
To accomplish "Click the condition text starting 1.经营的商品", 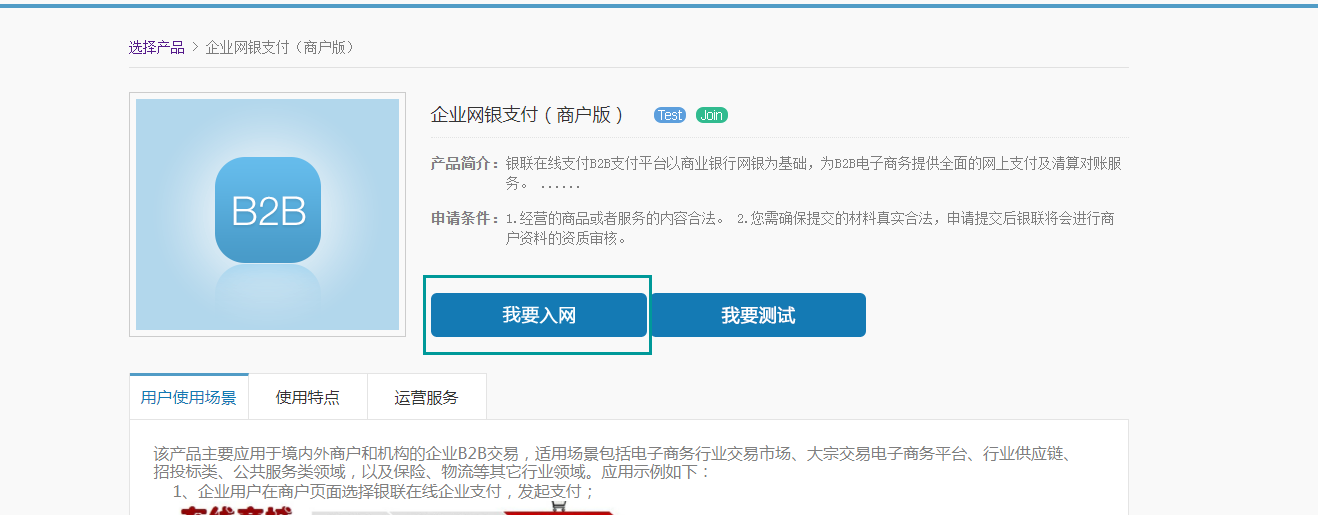I will tap(810, 228).
